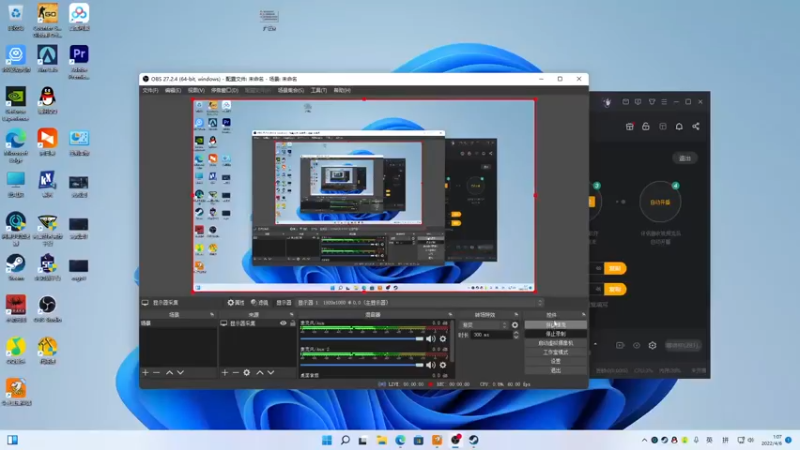Open the 视图(V) menu in OBS
The image size is (800, 450).
[x=196, y=90]
